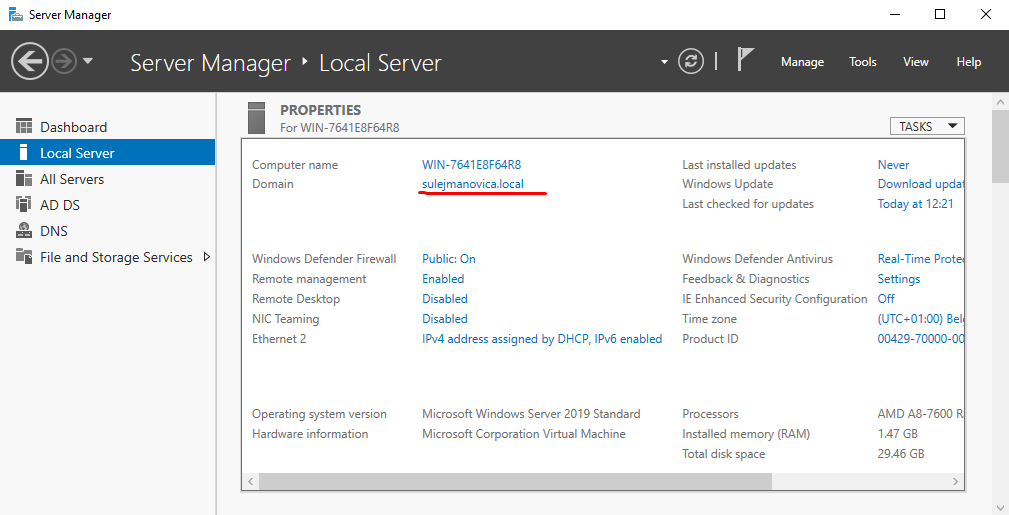Click the horizontal scrollbar in Properties
1009x515 pixels.
point(515,481)
